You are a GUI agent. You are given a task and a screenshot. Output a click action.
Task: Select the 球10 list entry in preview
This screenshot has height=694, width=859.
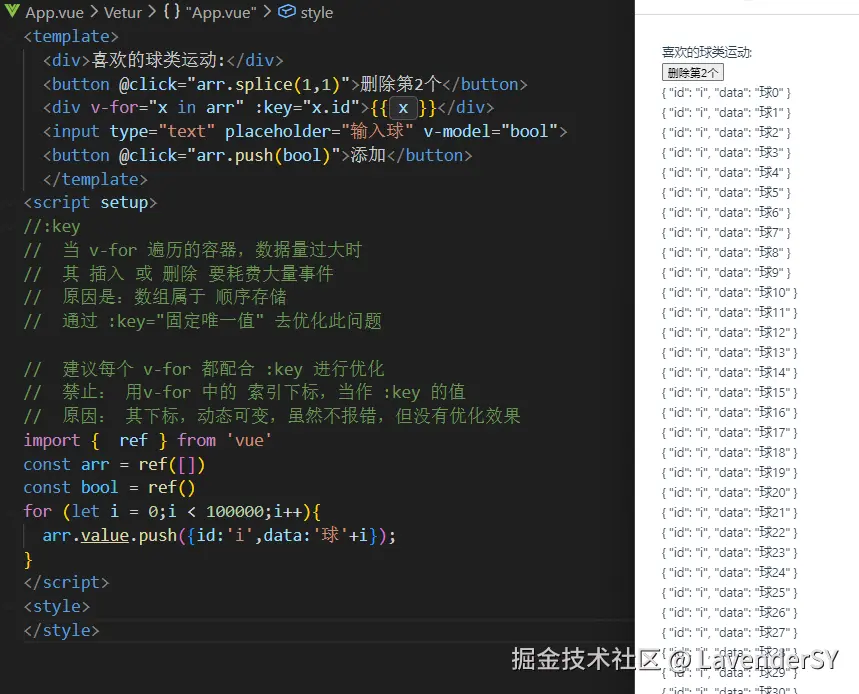click(729, 293)
